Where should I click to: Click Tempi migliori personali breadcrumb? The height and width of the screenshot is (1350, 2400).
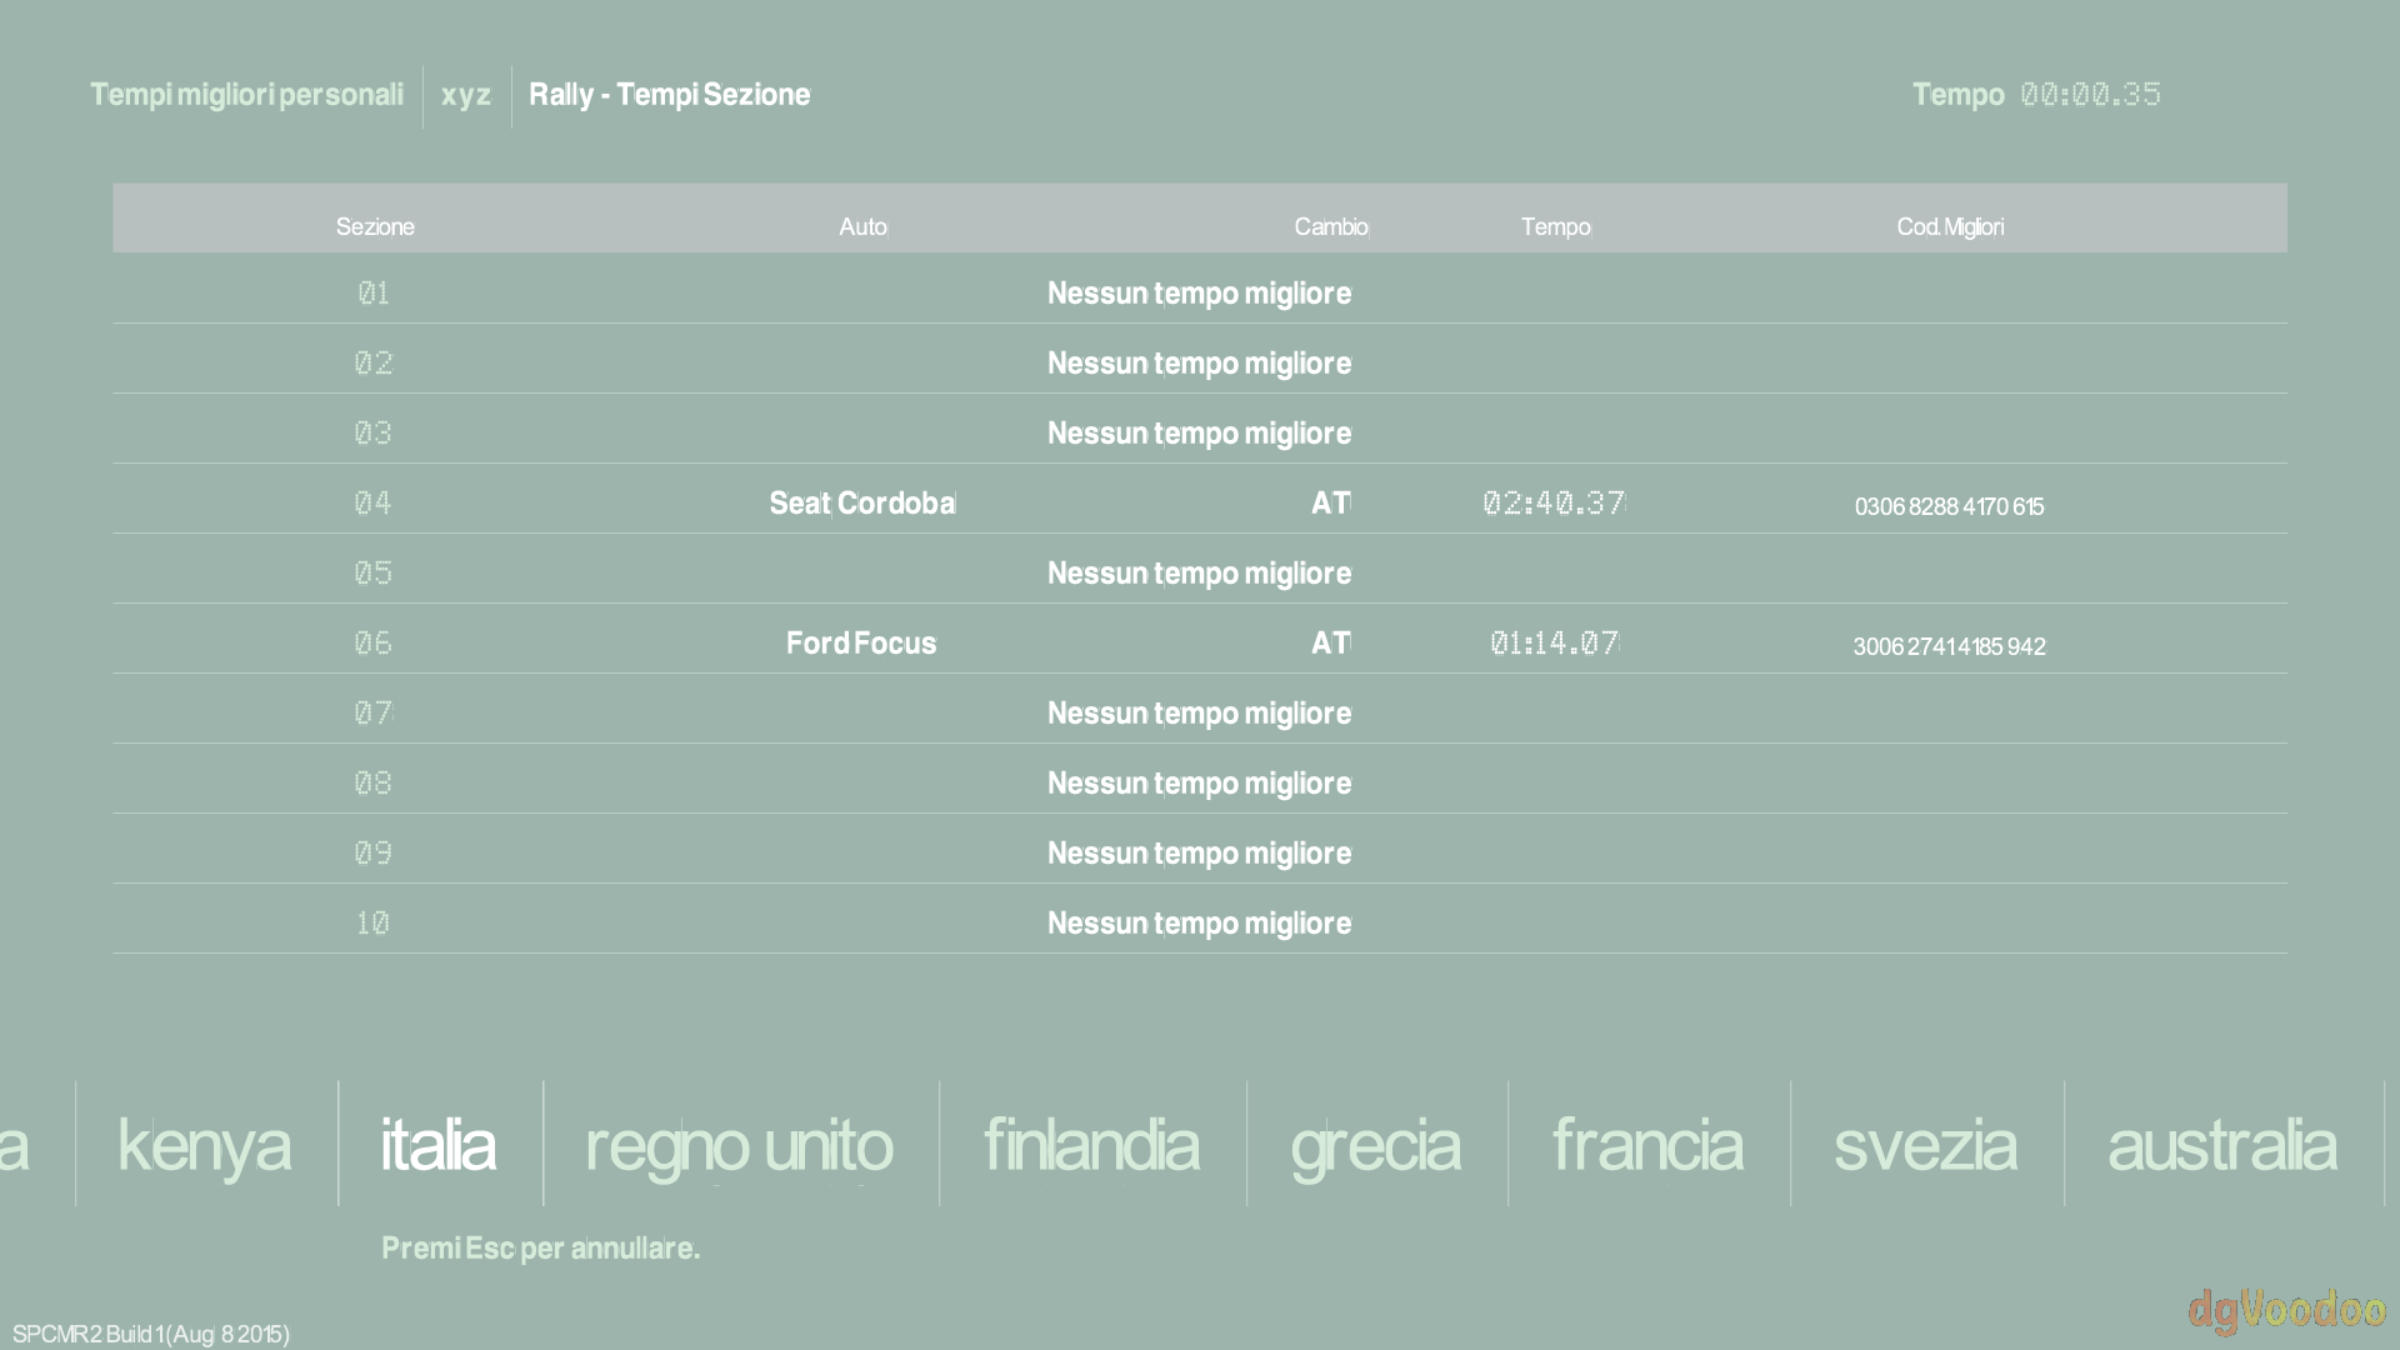(247, 95)
